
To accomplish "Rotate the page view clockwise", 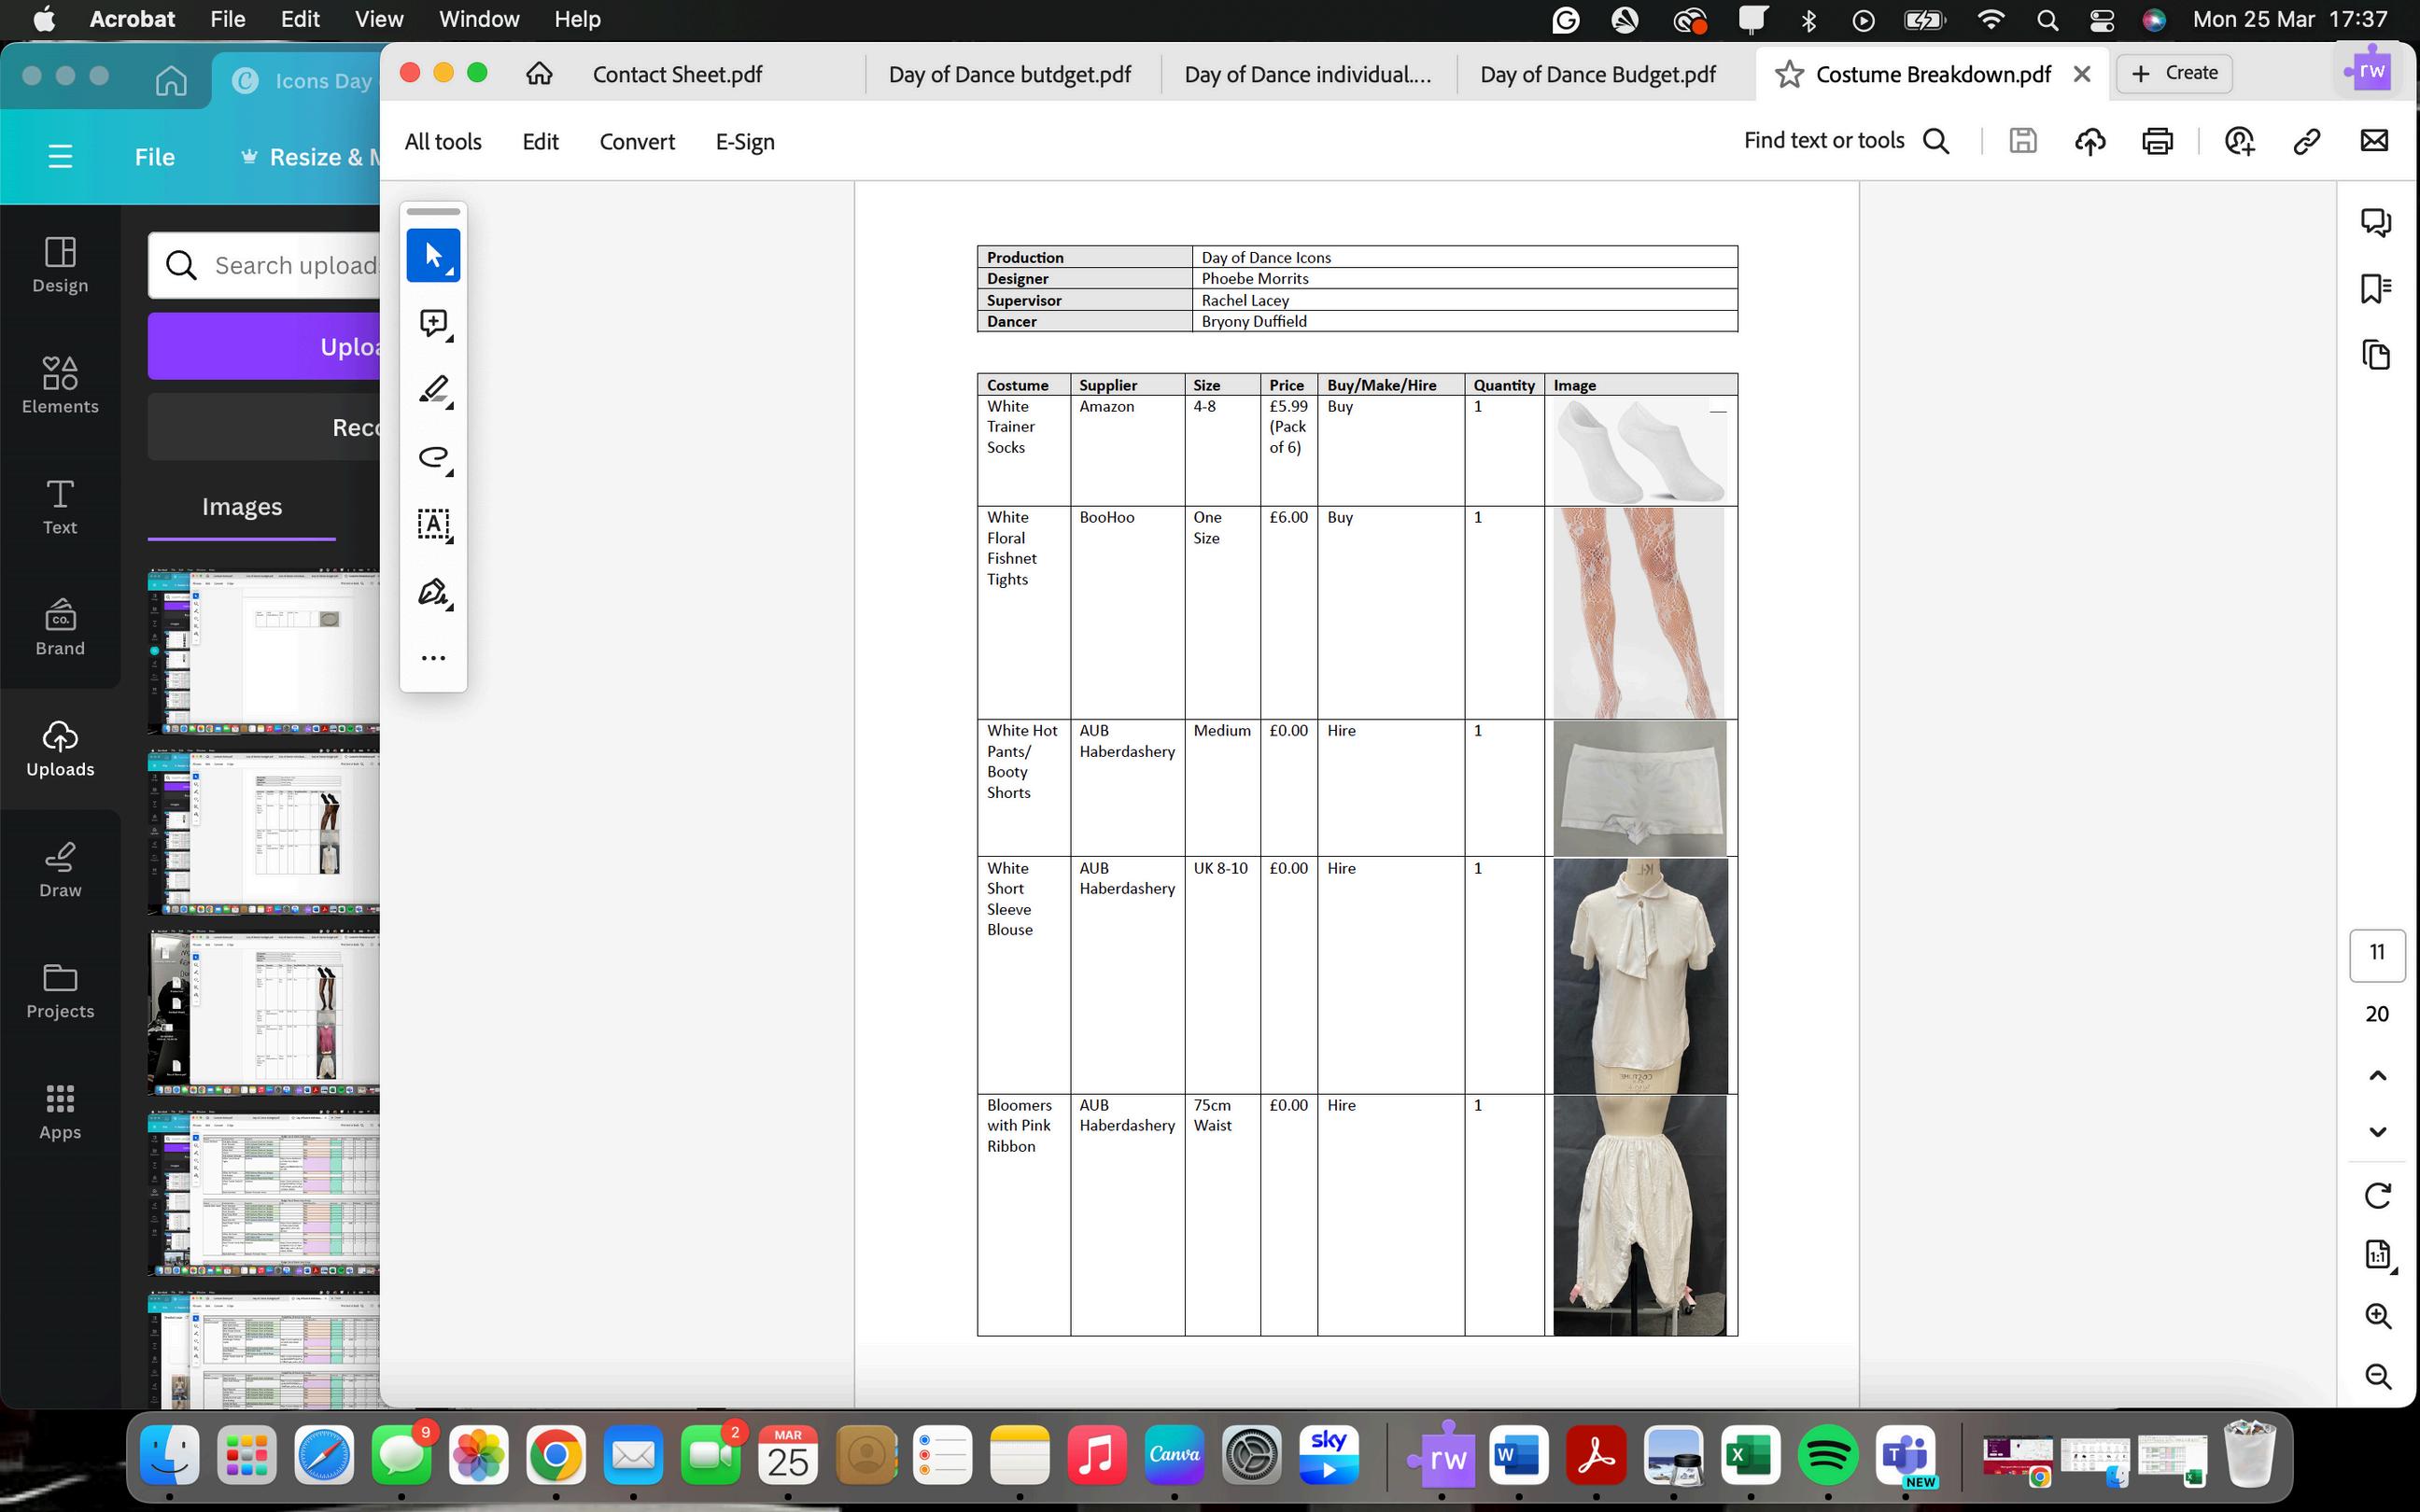I will pos(2377,1195).
